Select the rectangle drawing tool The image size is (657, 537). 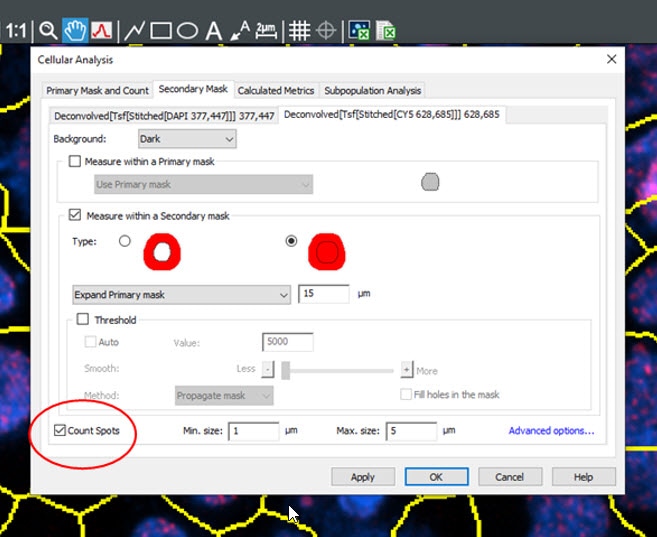(160, 30)
